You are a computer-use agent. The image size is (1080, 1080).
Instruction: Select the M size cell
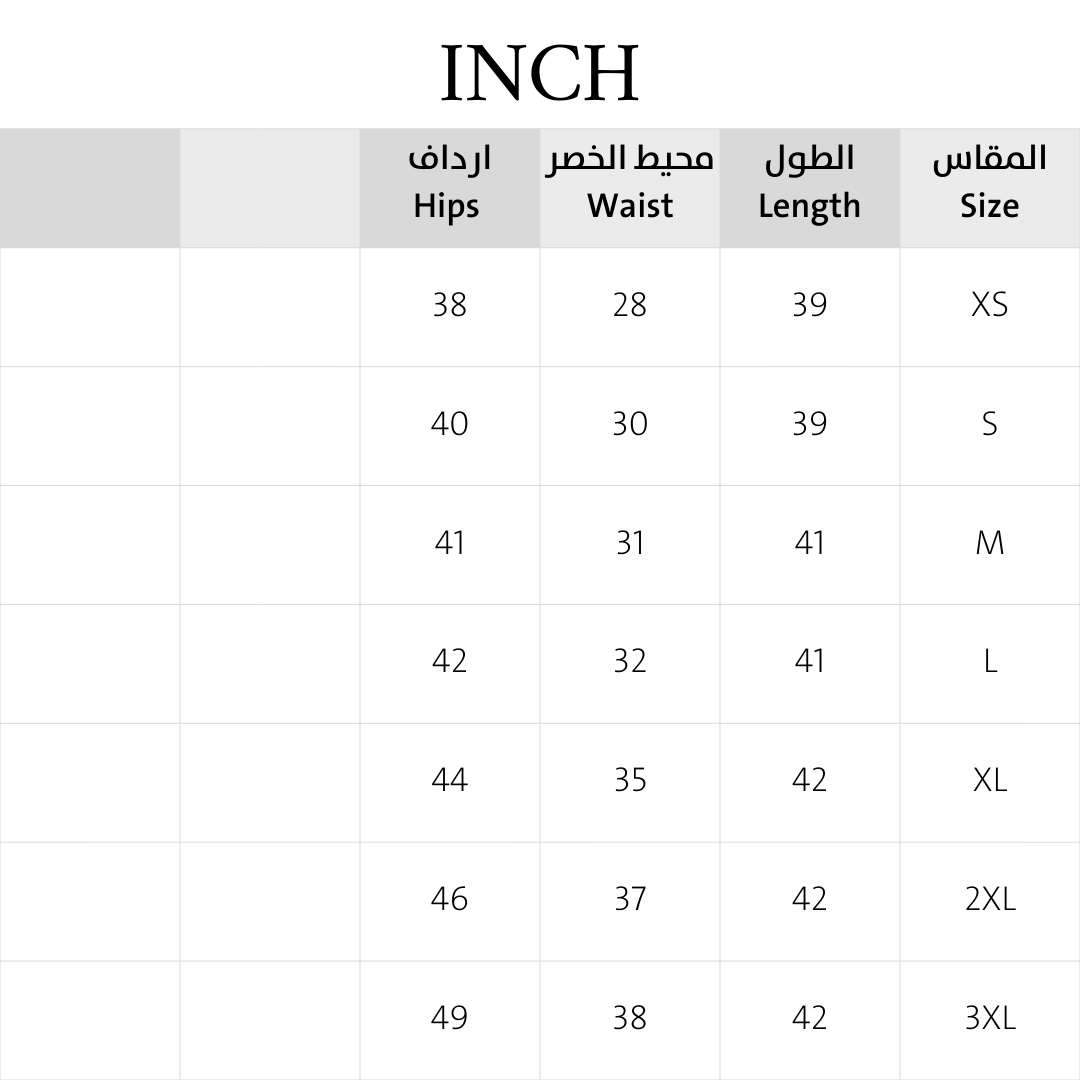click(989, 543)
